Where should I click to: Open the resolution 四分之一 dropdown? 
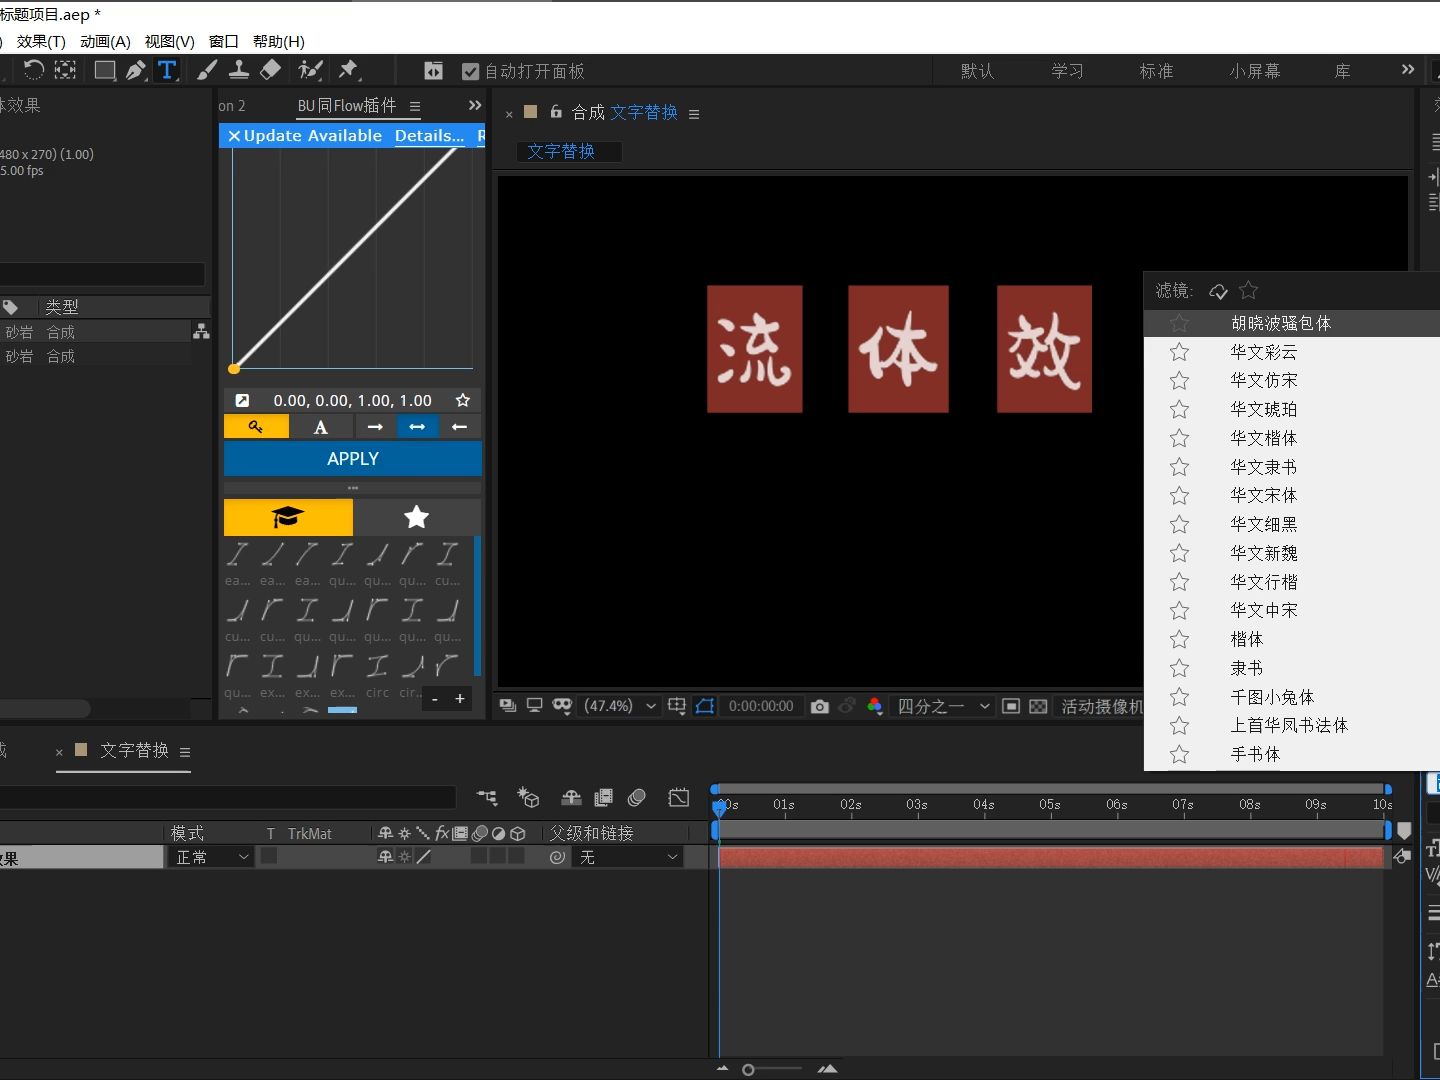click(x=943, y=706)
